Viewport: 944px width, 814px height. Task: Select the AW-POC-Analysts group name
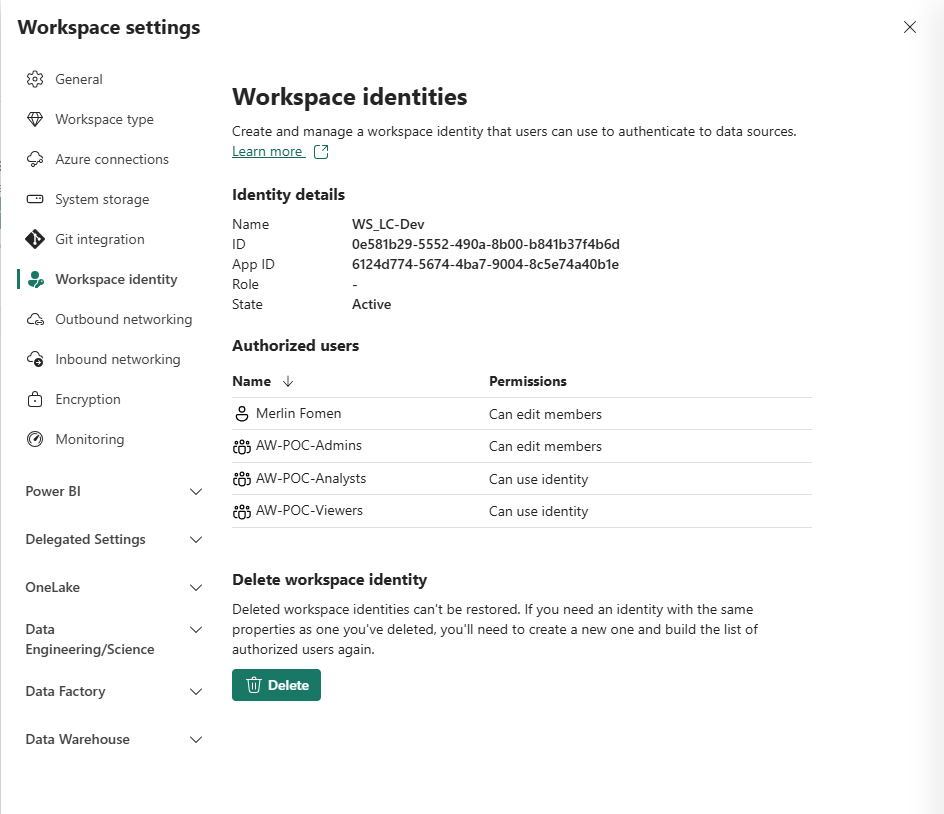pos(311,478)
